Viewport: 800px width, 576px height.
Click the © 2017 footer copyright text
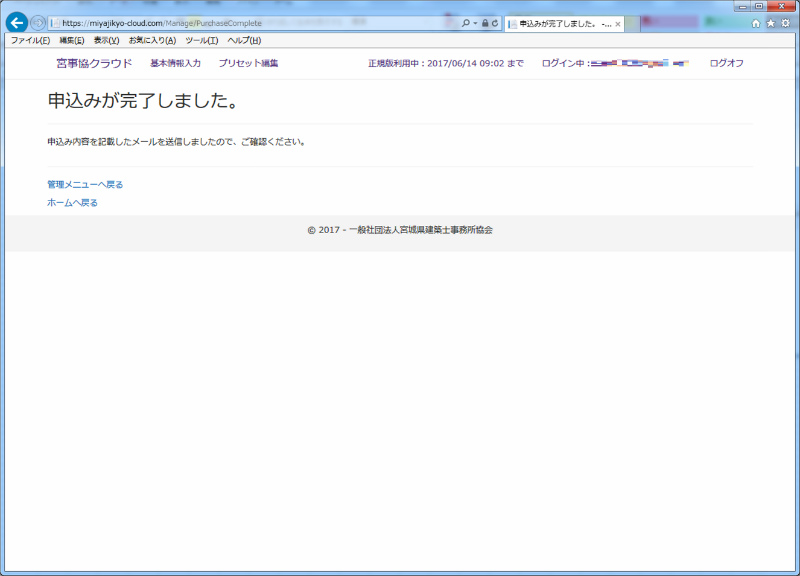coord(400,230)
